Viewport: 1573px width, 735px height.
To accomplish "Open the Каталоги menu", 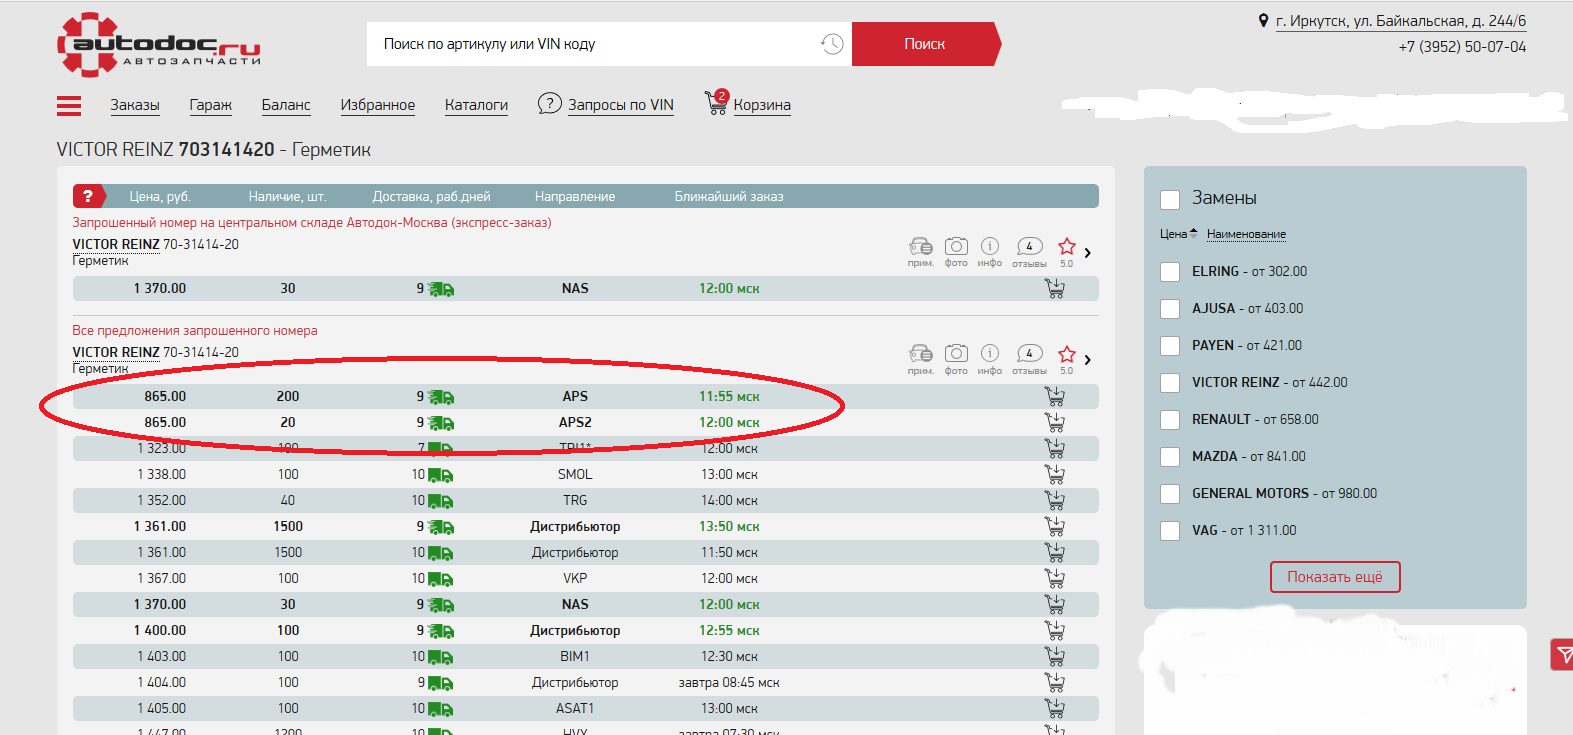I will pos(476,105).
